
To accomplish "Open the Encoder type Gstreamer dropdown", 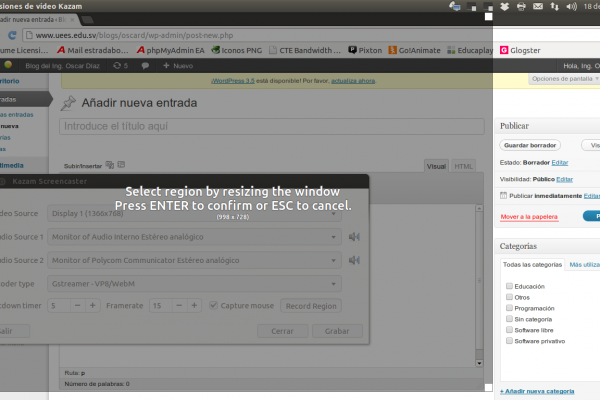I will click(x=194, y=284).
